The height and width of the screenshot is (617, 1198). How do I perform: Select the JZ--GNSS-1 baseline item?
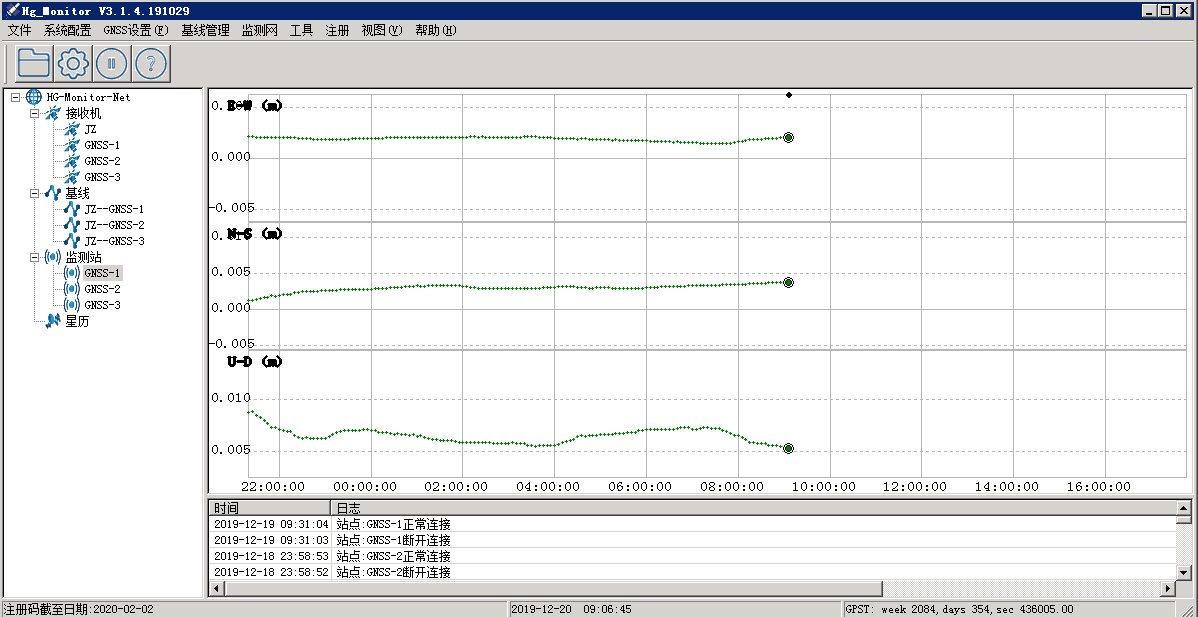click(114, 209)
